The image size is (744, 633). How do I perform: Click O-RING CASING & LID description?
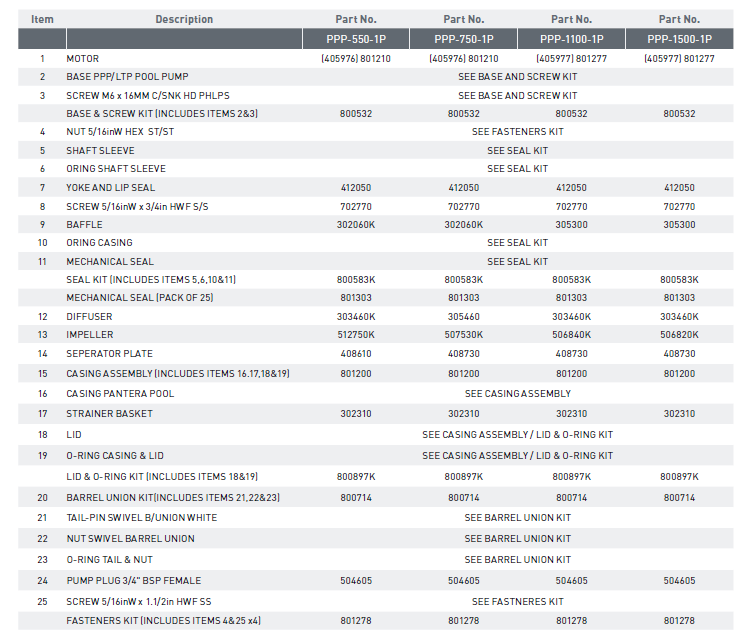[x=115, y=456]
